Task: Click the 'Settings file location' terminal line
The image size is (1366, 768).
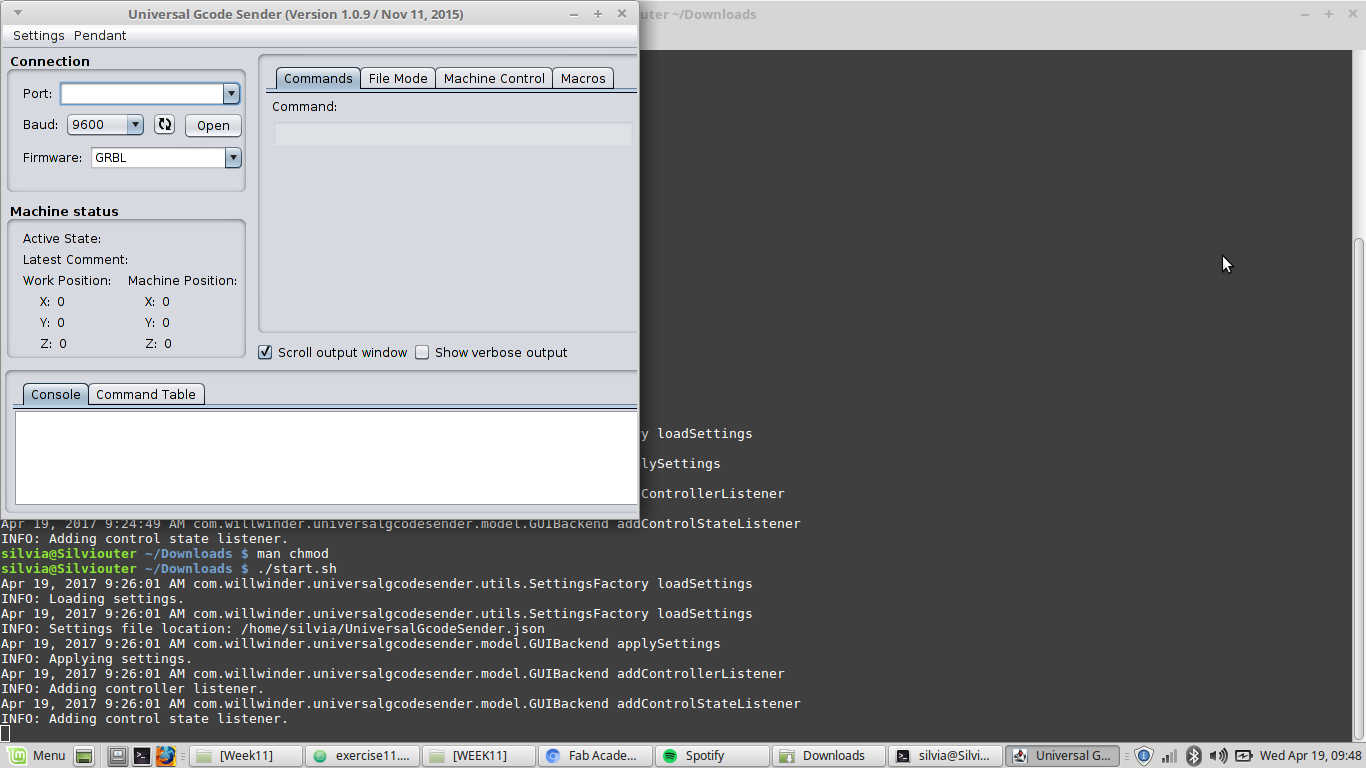Action: [273, 628]
